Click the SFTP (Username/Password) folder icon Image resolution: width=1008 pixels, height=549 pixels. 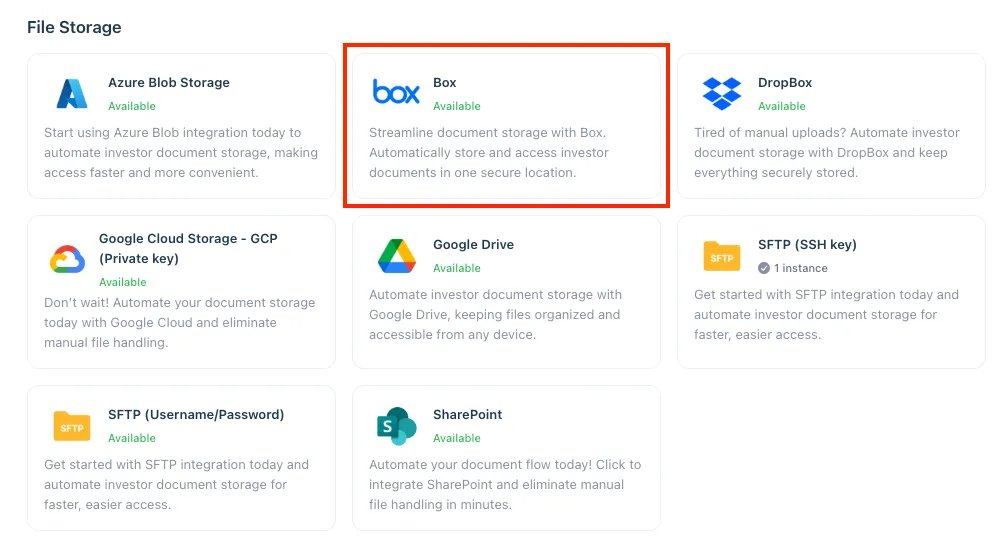pyautogui.click(x=71, y=426)
